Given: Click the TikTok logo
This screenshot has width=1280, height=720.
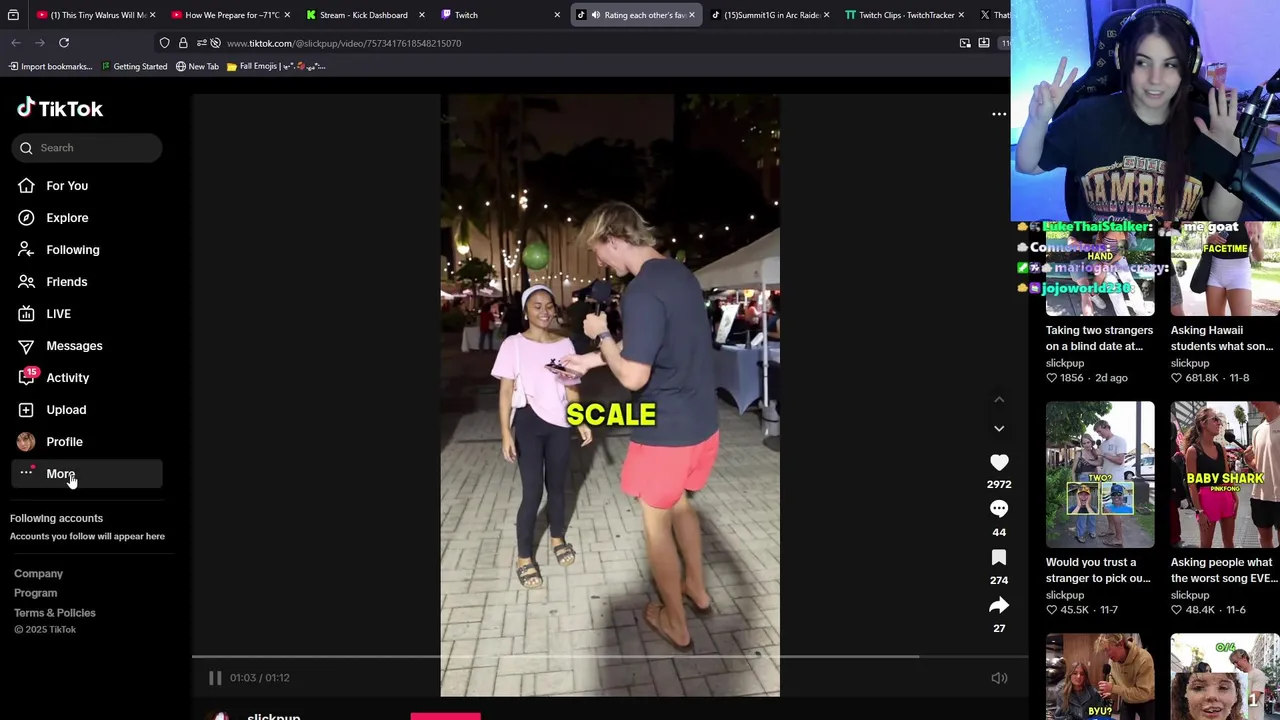Looking at the screenshot, I should pos(60,108).
